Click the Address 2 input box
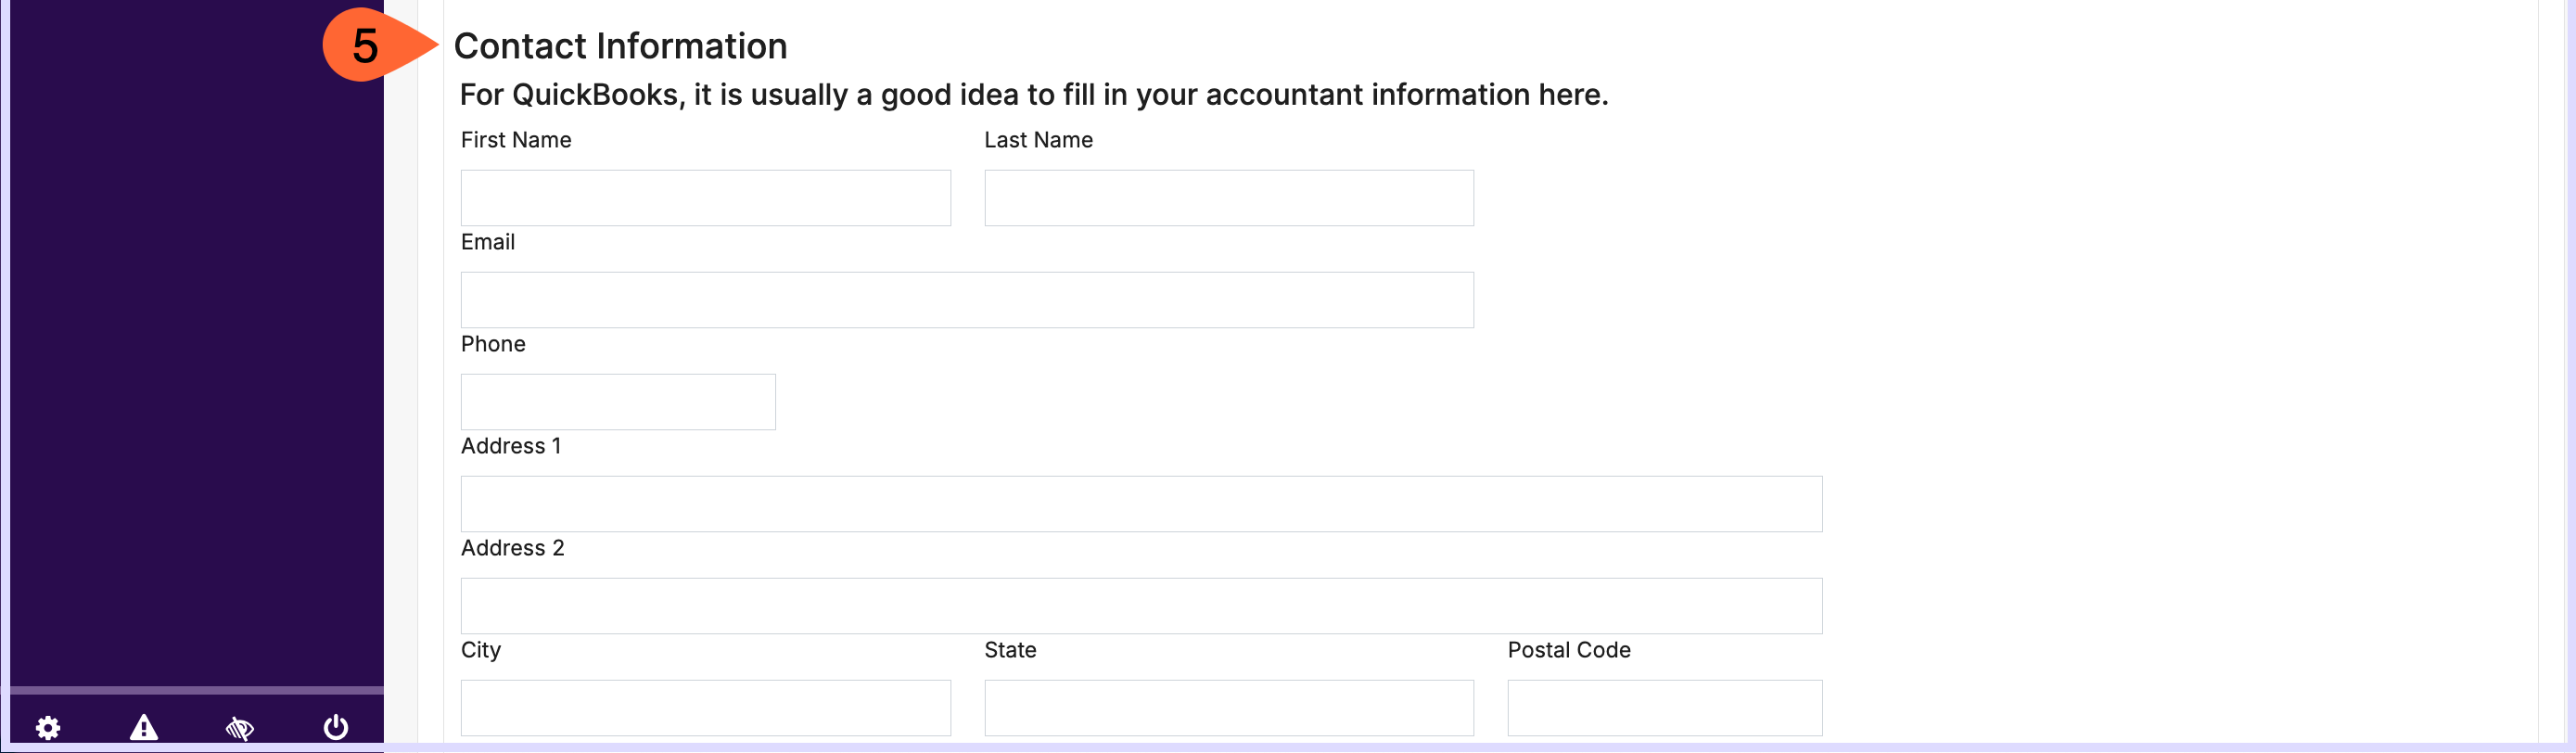The image size is (2576, 753). pos(1141,606)
